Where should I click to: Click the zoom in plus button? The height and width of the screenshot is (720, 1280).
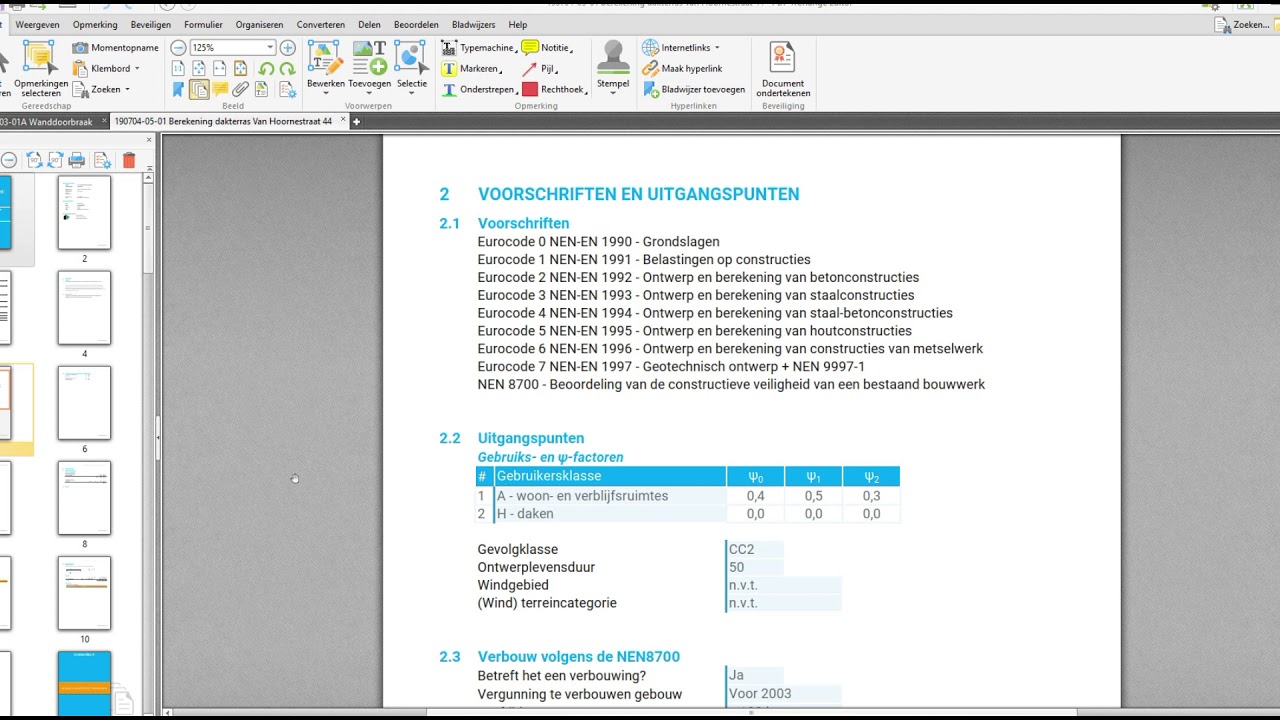click(287, 48)
